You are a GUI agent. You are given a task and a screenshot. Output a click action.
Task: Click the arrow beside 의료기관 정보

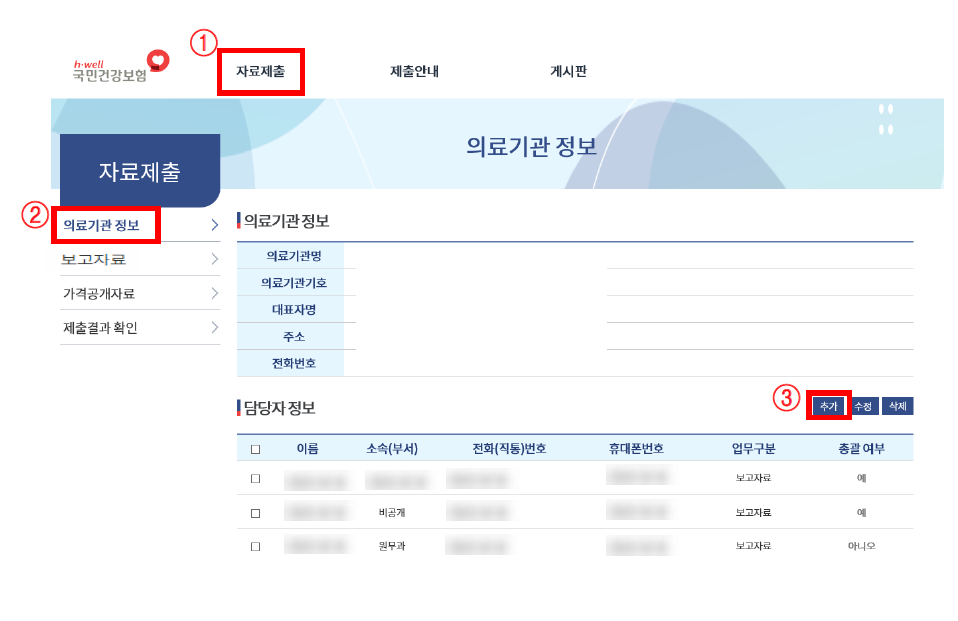214,225
